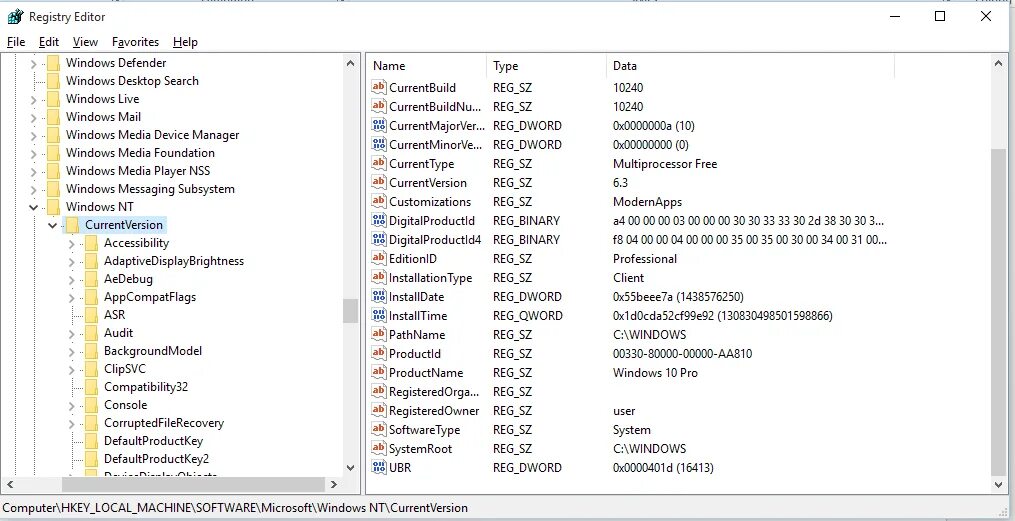Select the Compatibility32 key
1015x521 pixels.
pyautogui.click(x=146, y=387)
